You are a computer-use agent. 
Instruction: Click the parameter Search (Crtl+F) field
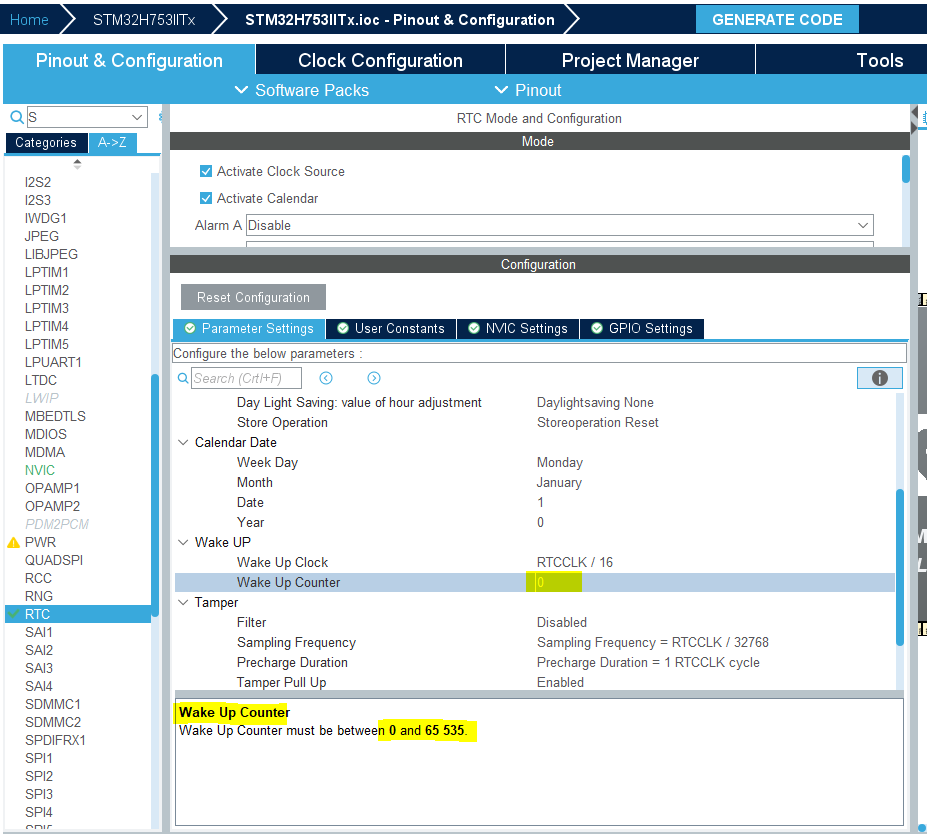coord(247,378)
